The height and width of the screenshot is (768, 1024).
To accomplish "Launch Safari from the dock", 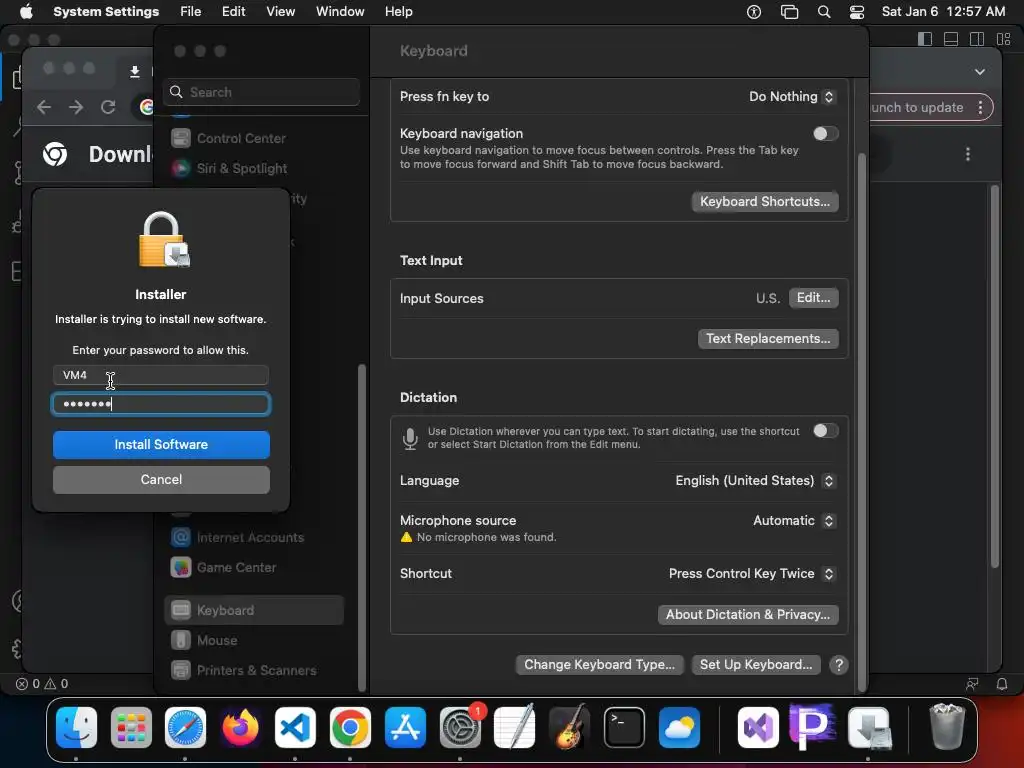I will [x=185, y=728].
